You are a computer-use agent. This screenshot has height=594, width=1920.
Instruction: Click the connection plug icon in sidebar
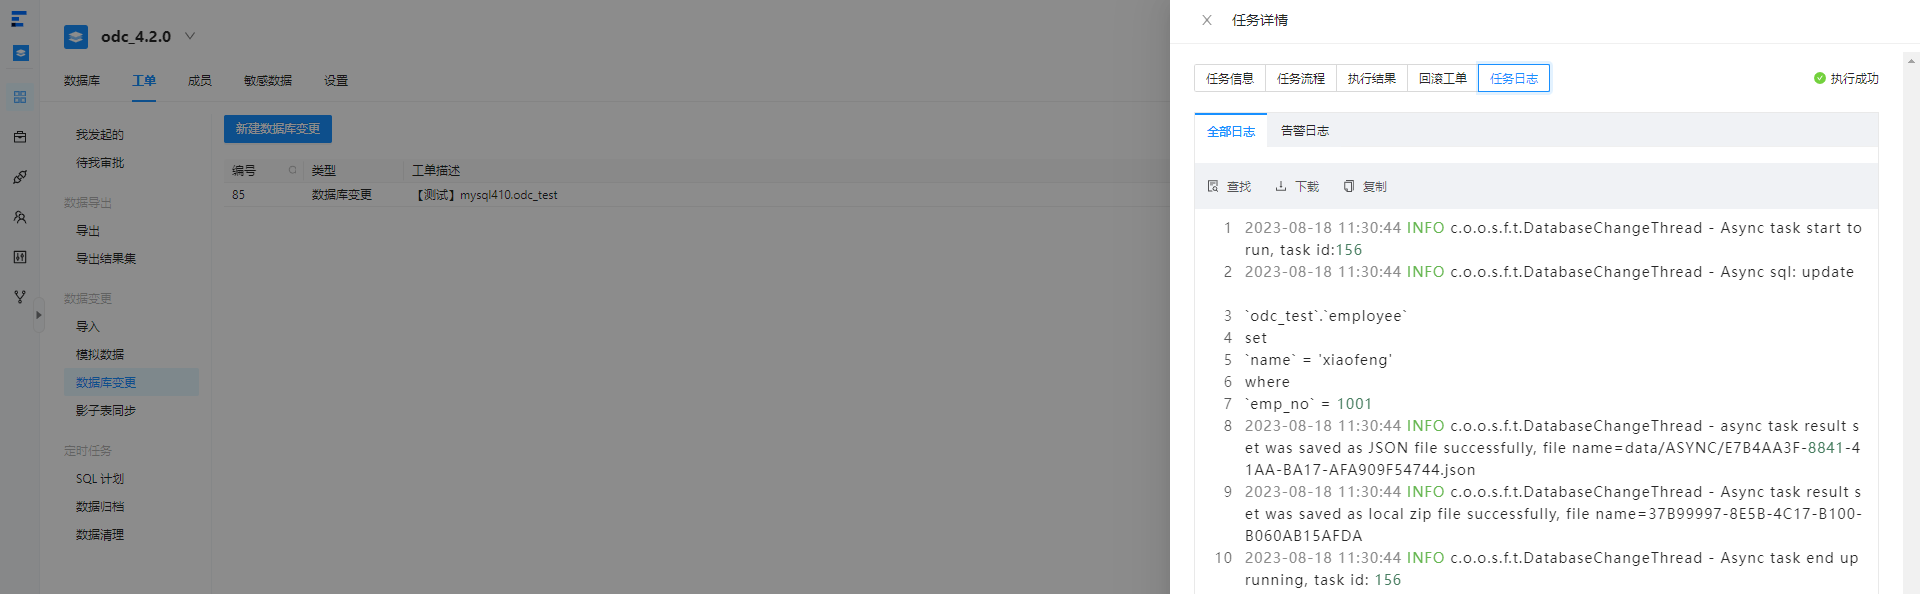[20, 177]
